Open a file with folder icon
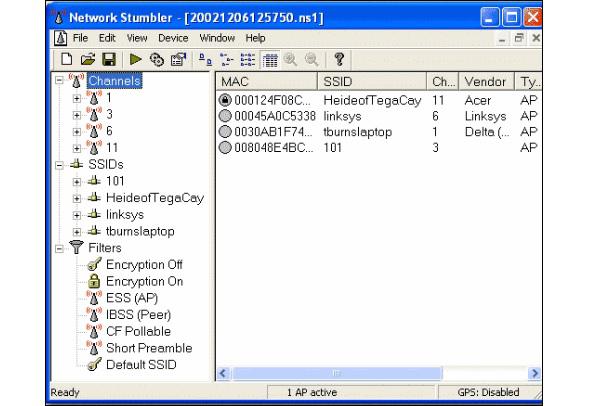600x406 pixels. pyautogui.click(x=88, y=59)
